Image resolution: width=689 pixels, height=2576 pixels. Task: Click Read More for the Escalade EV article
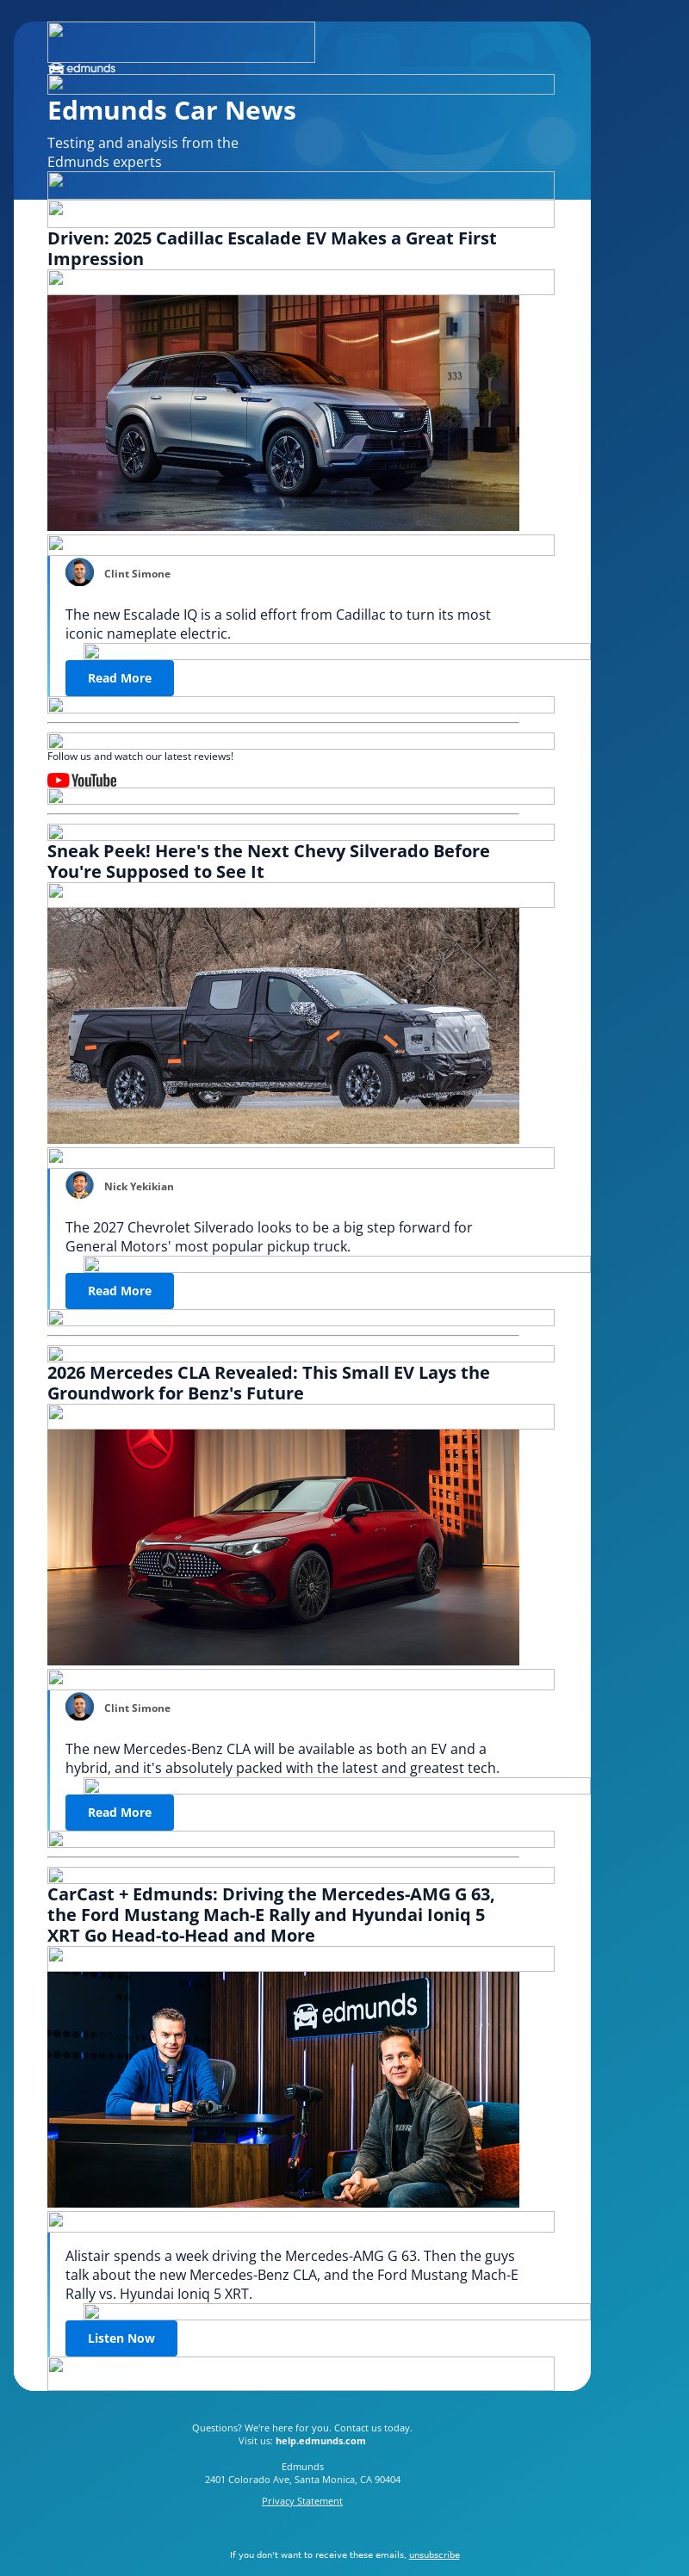(x=120, y=678)
